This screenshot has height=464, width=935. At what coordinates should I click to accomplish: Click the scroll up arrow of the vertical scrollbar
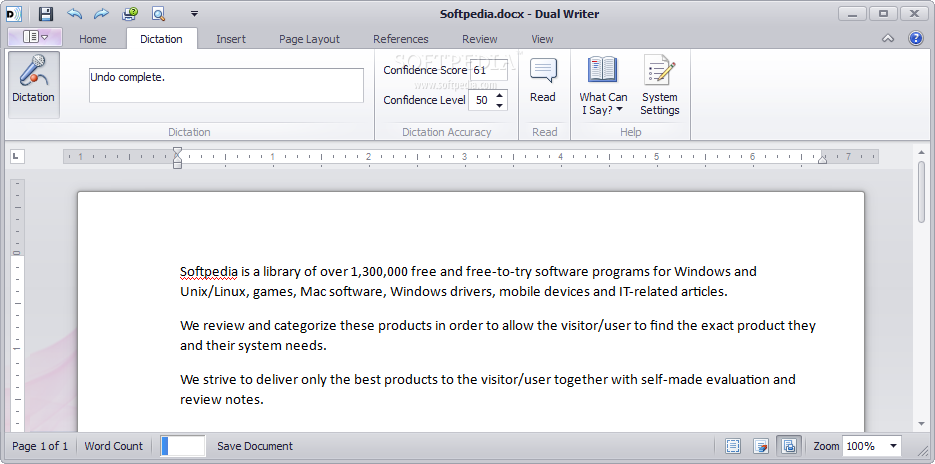coord(922,151)
